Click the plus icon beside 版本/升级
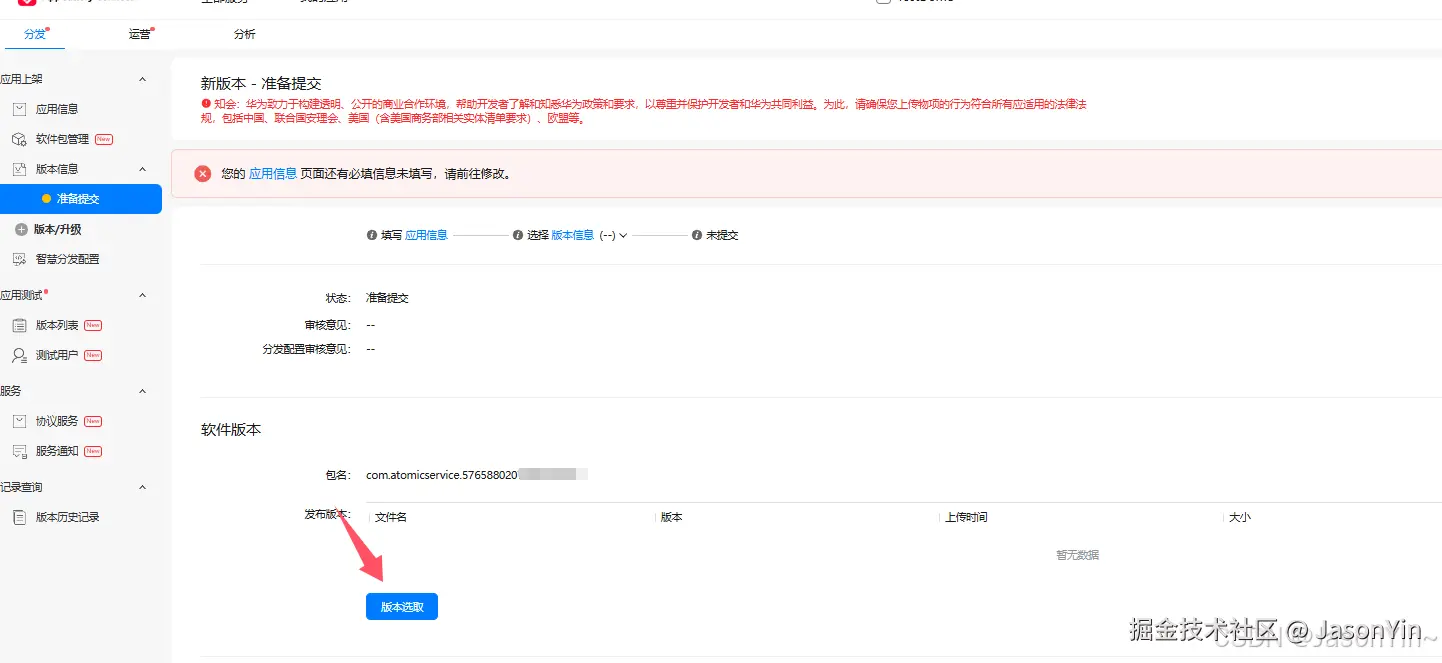Image resolution: width=1442 pixels, height=663 pixels. point(21,229)
